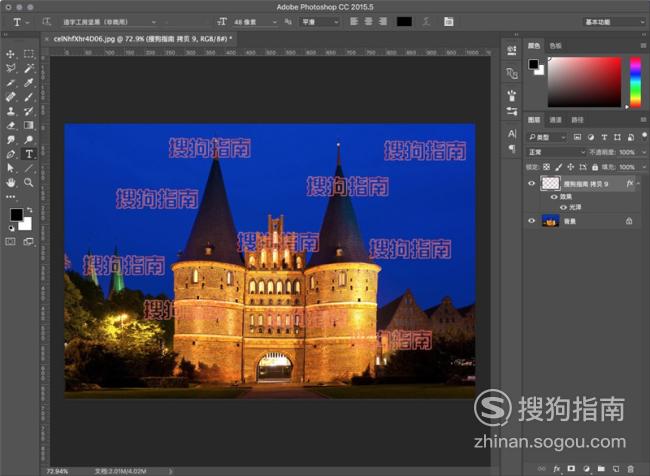Open the workspace switcher dropdown

(x=614, y=22)
